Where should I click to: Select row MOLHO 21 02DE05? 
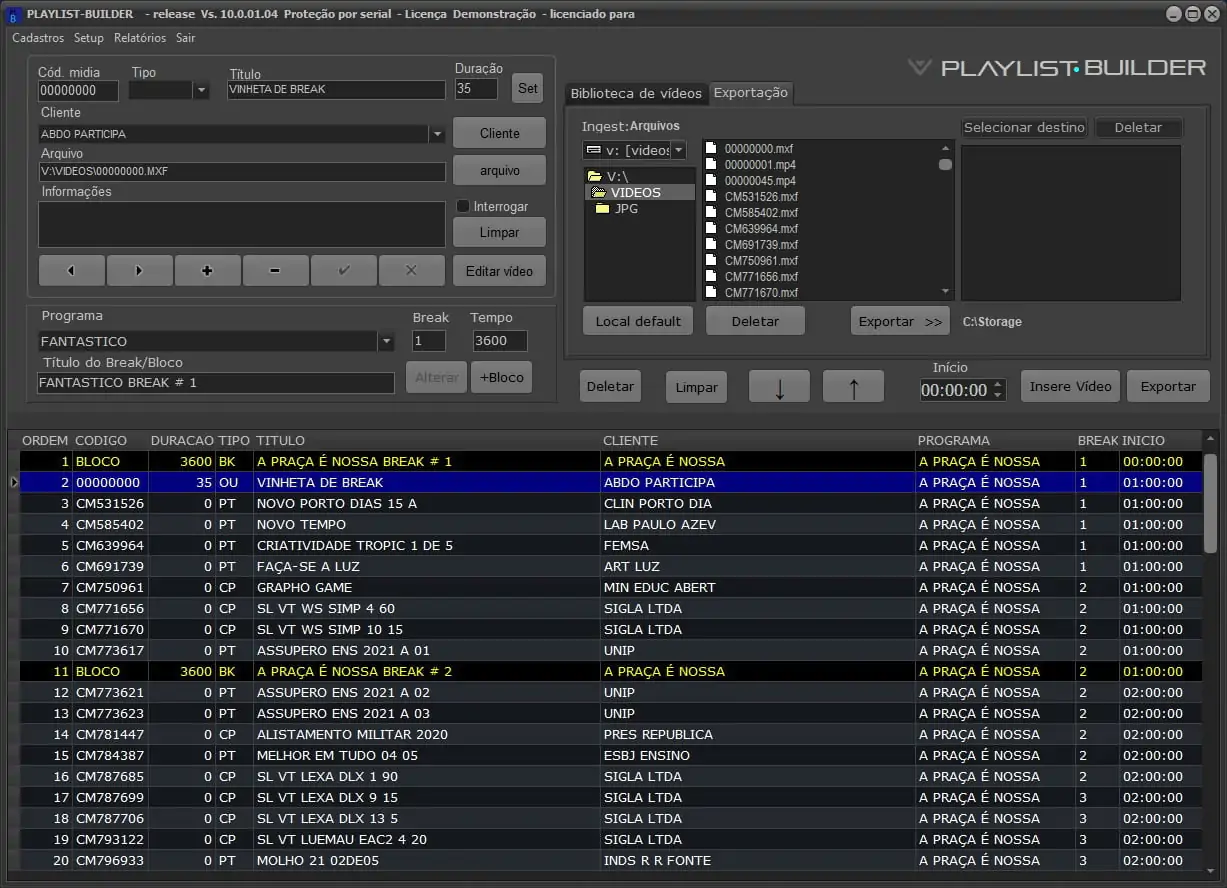click(x=611, y=861)
